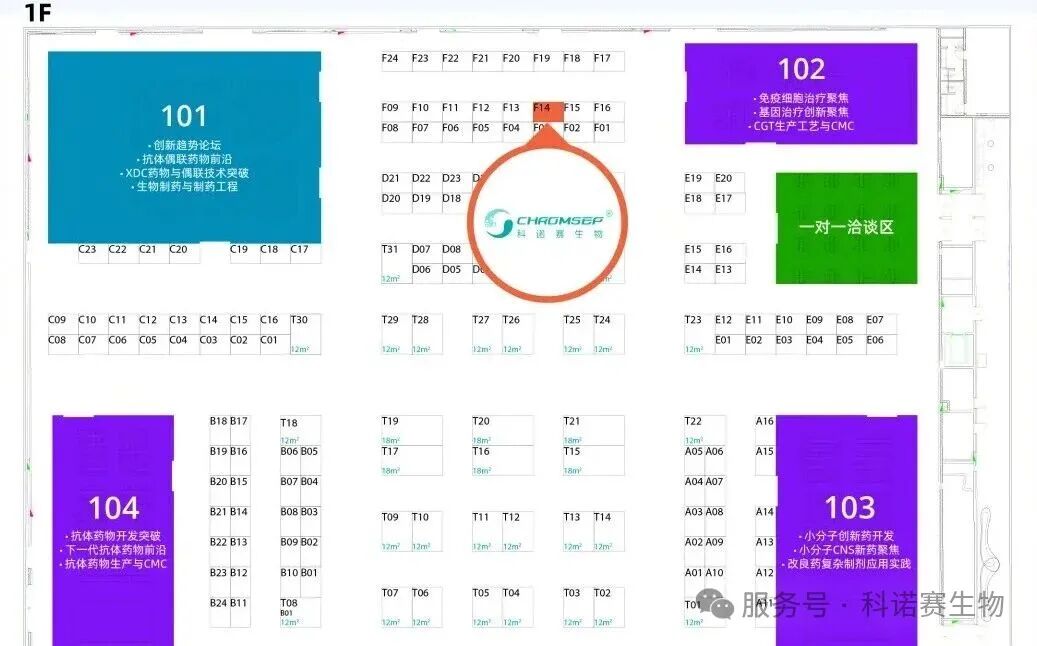Click the highlighted orange F14 booth
Image resolution: width=1037 pixels, height=646 pixels.
click(548, 112)
